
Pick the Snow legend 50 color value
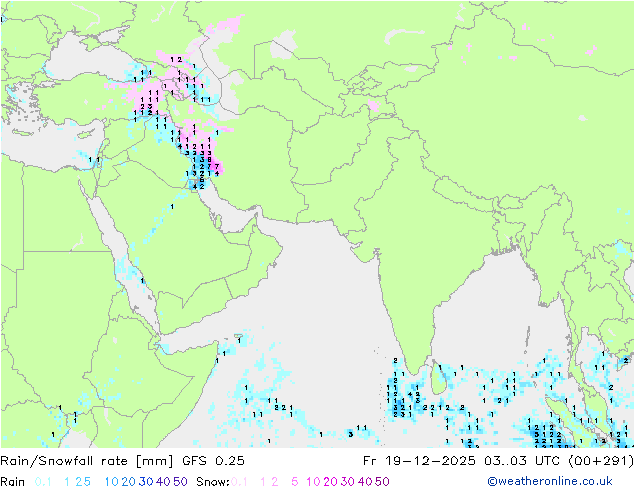pos(382,482)
